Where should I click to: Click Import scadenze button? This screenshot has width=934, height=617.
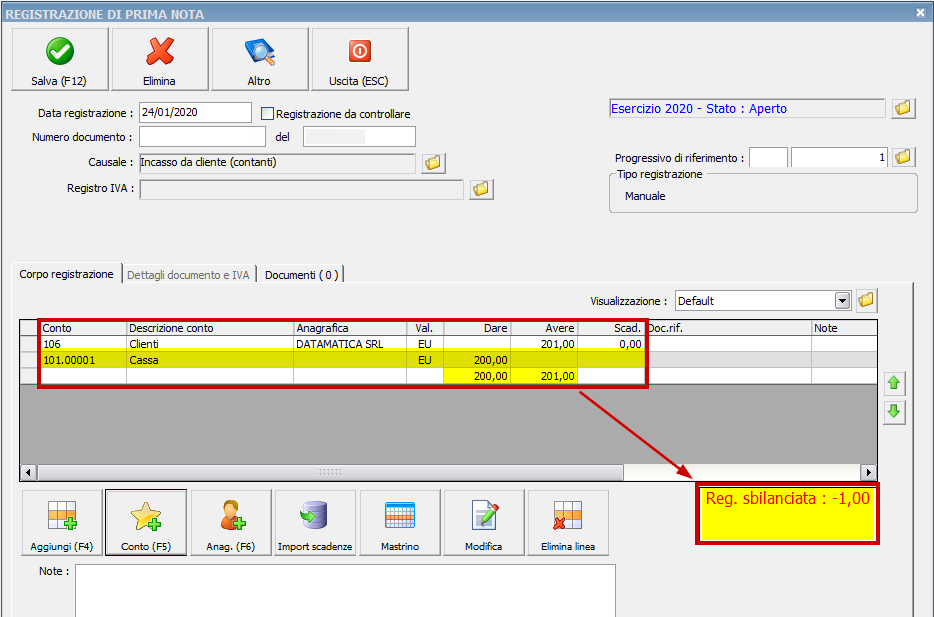click(x=315, y=523)
